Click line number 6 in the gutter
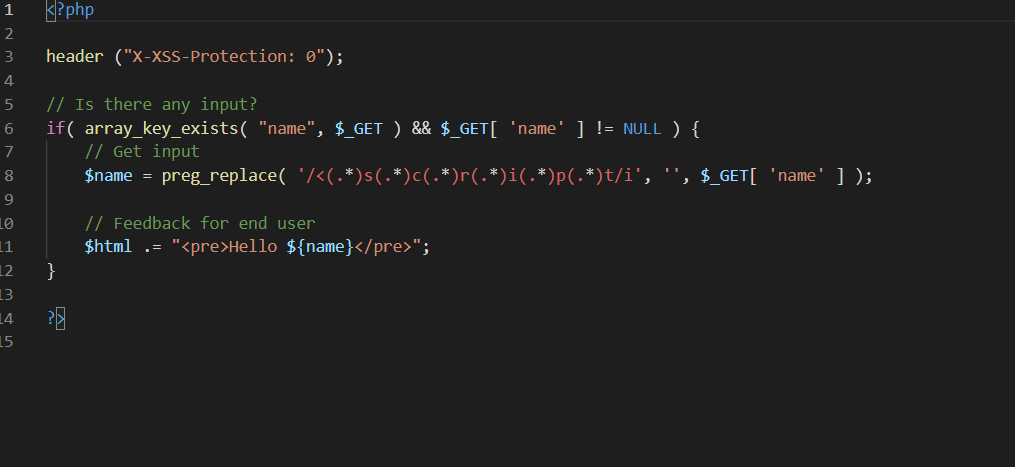 pos(8,128)
